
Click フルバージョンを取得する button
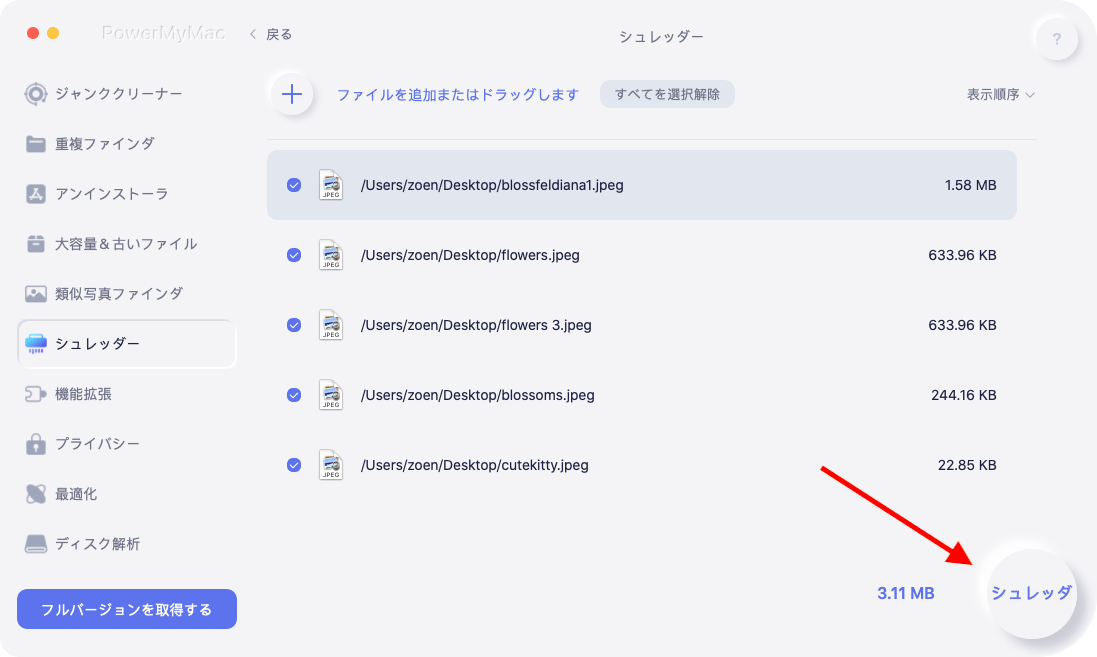127,609
